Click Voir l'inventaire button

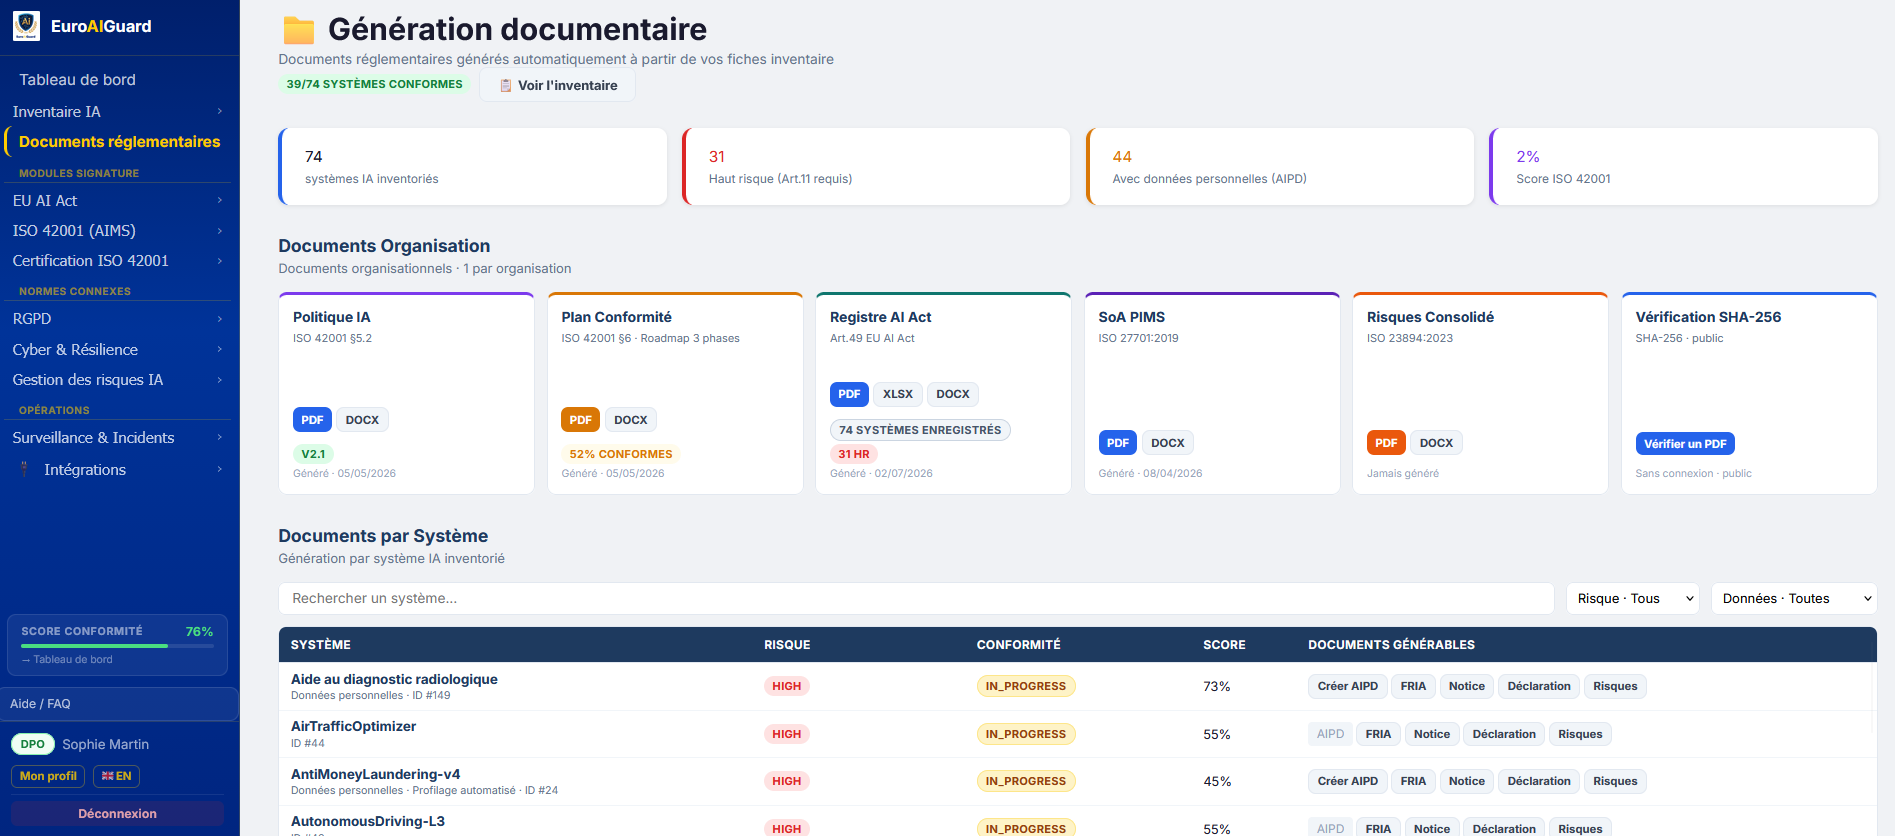coord(558,85)
